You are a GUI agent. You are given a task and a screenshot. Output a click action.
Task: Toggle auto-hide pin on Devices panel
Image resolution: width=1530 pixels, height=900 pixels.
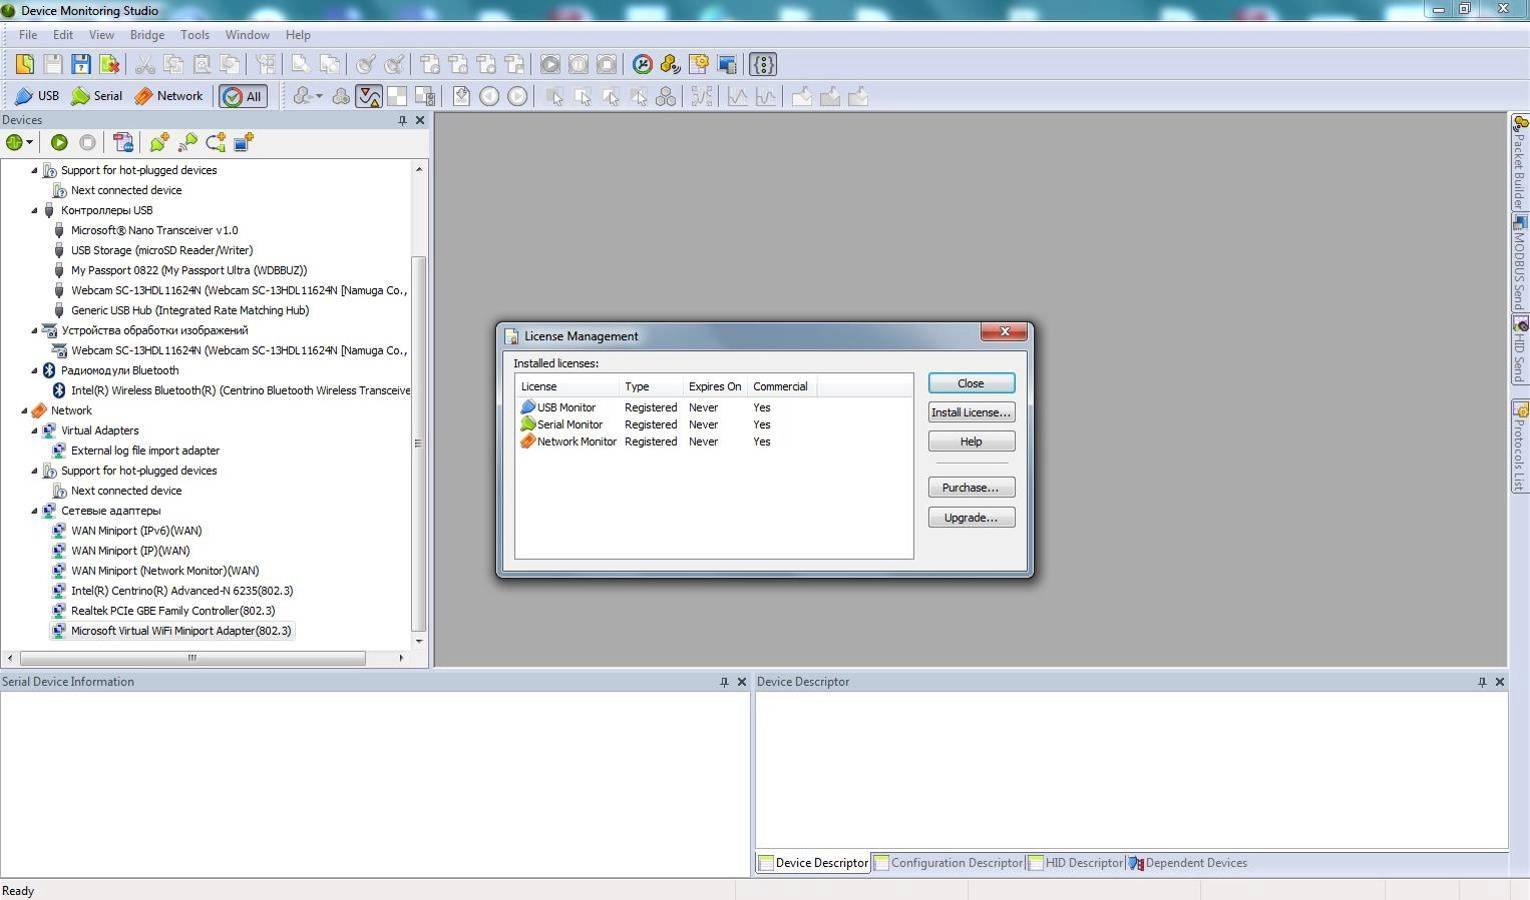(x=402, y=120)
